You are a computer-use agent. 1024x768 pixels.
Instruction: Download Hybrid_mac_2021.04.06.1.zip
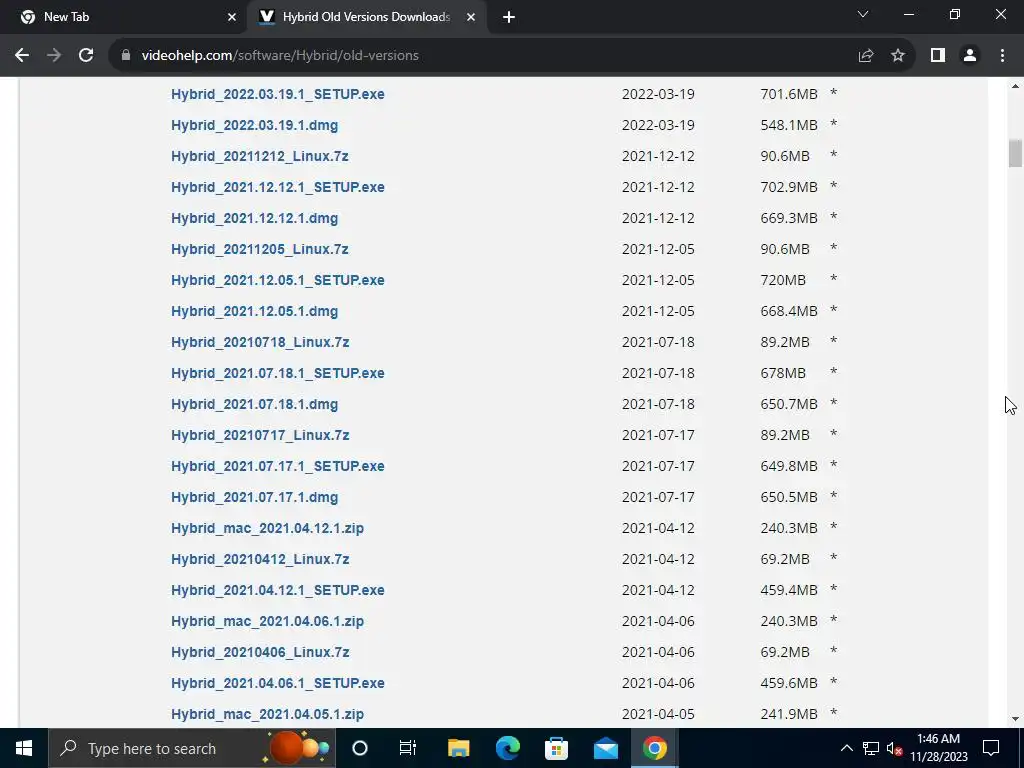click(267, 622)
